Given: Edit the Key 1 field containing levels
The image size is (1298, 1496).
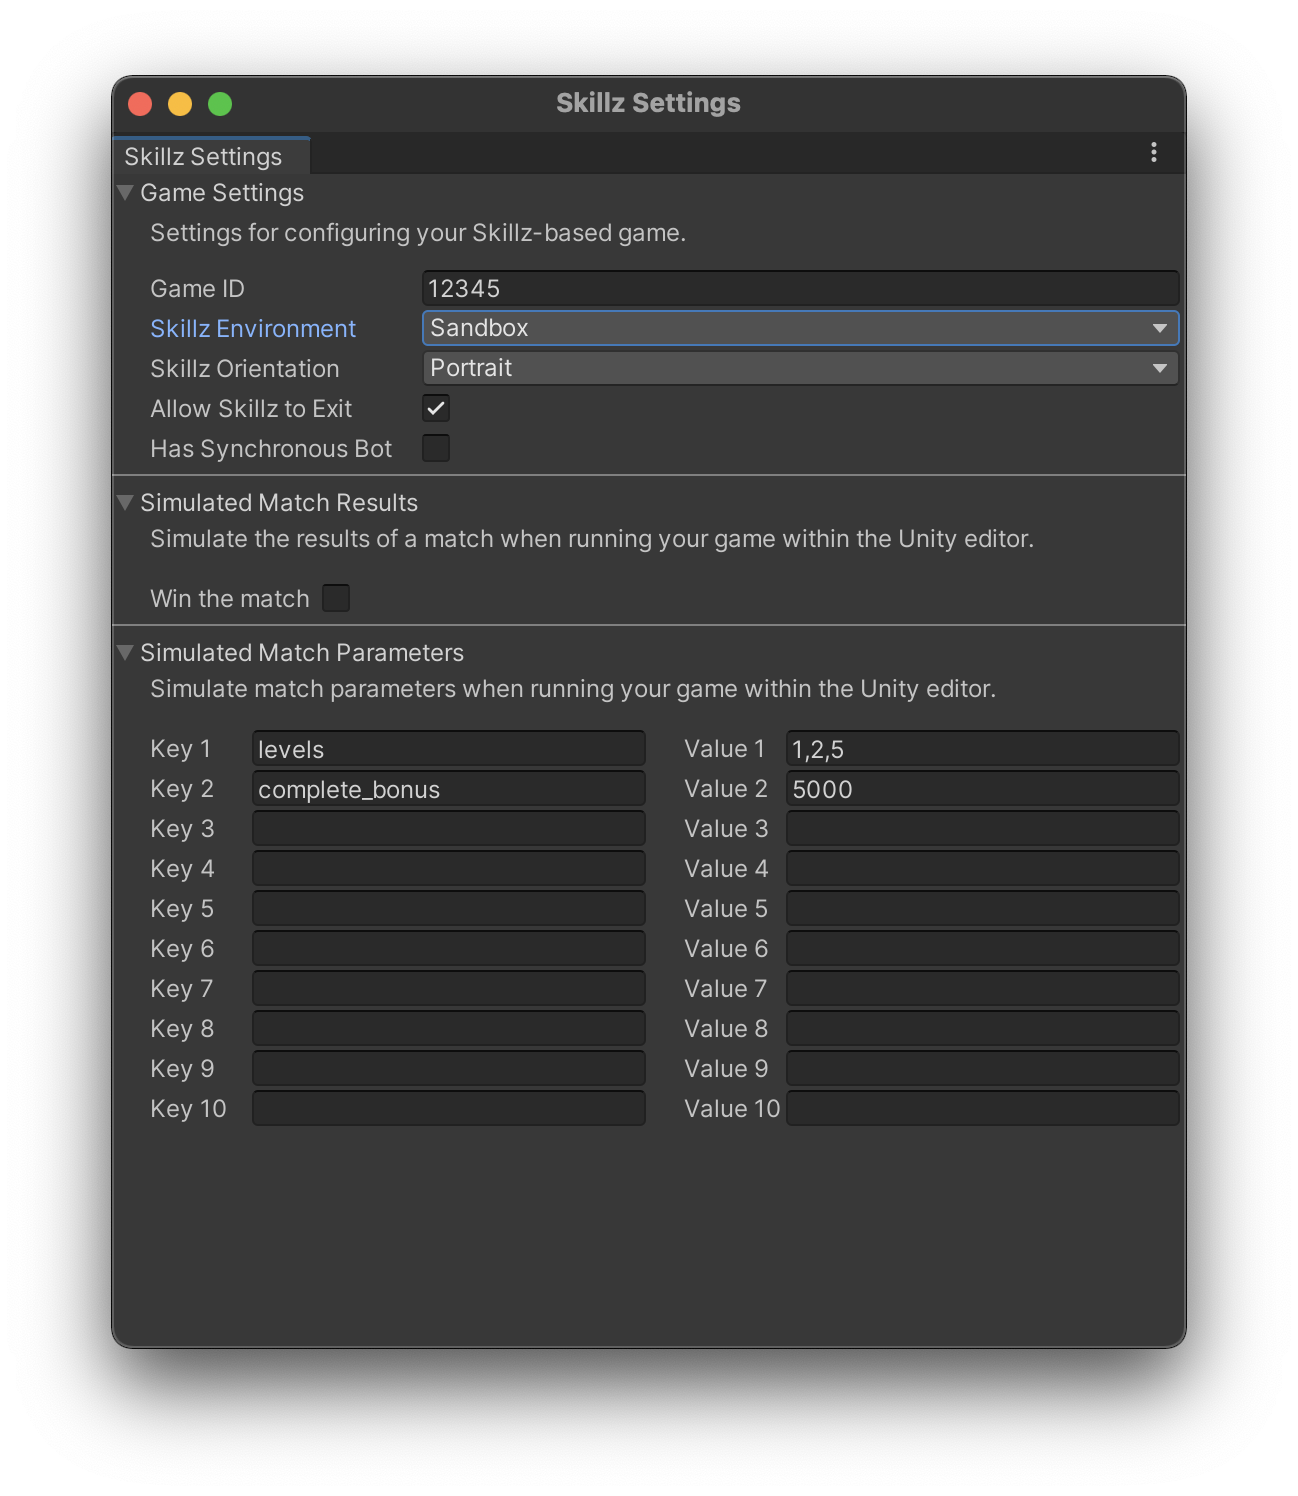Looking at the screenshot, I should [448, 749].
